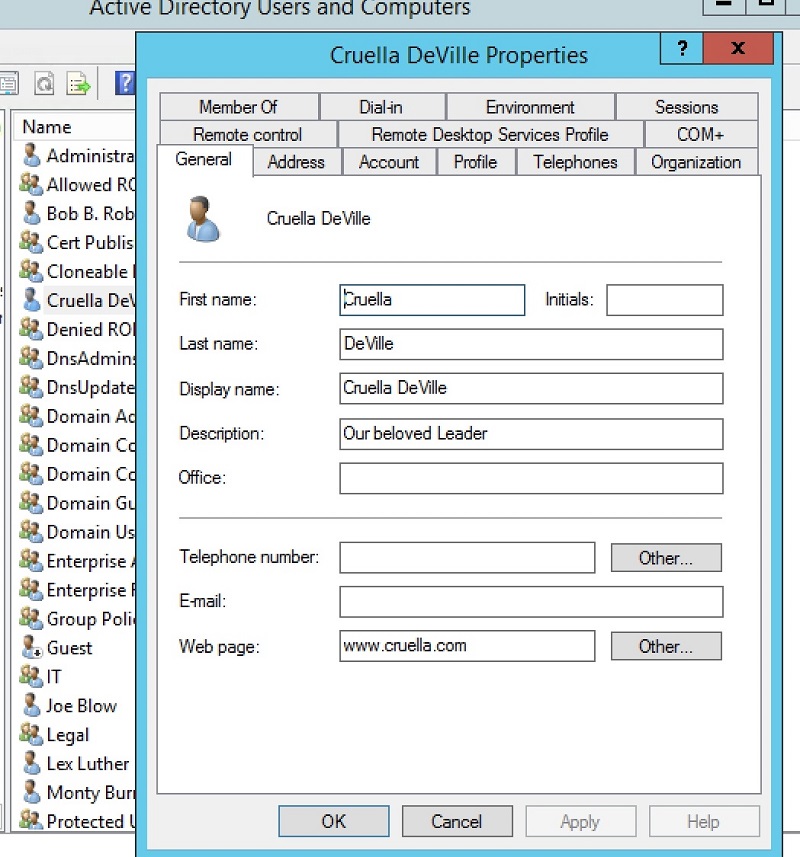Click the IT group icon
This screenshot has height=857, width=800.
point(31,676)
